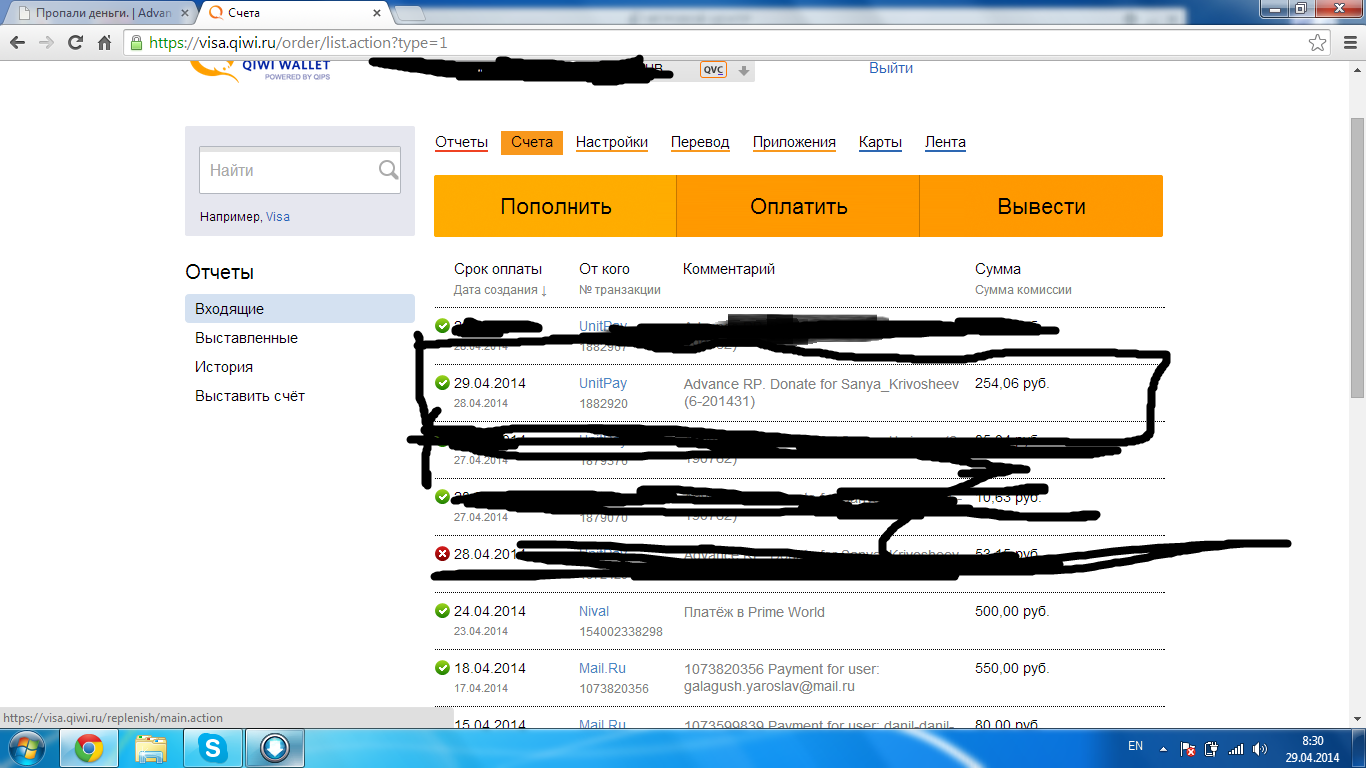Bookmark this page with the star icon
The width and height of the screenshot is (1366, 768).
coord(1318,43)
